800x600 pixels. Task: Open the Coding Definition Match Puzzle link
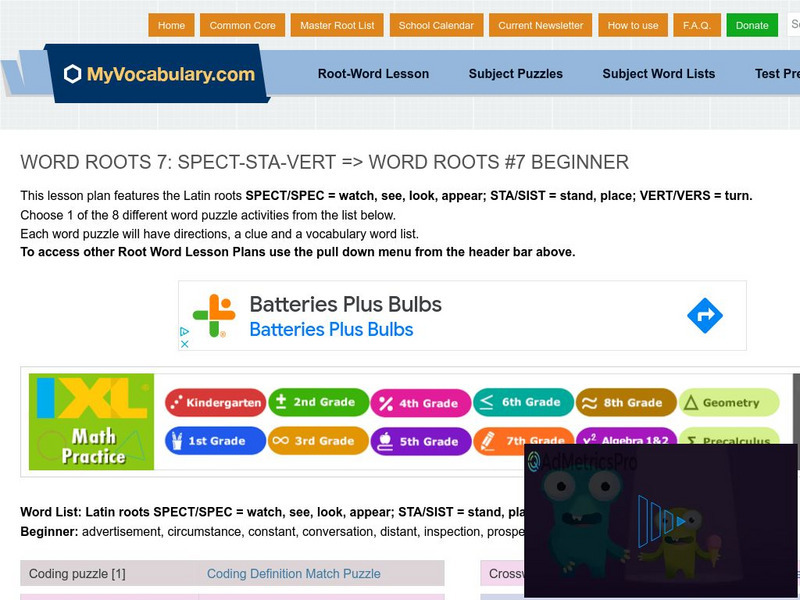coord(293,573)
